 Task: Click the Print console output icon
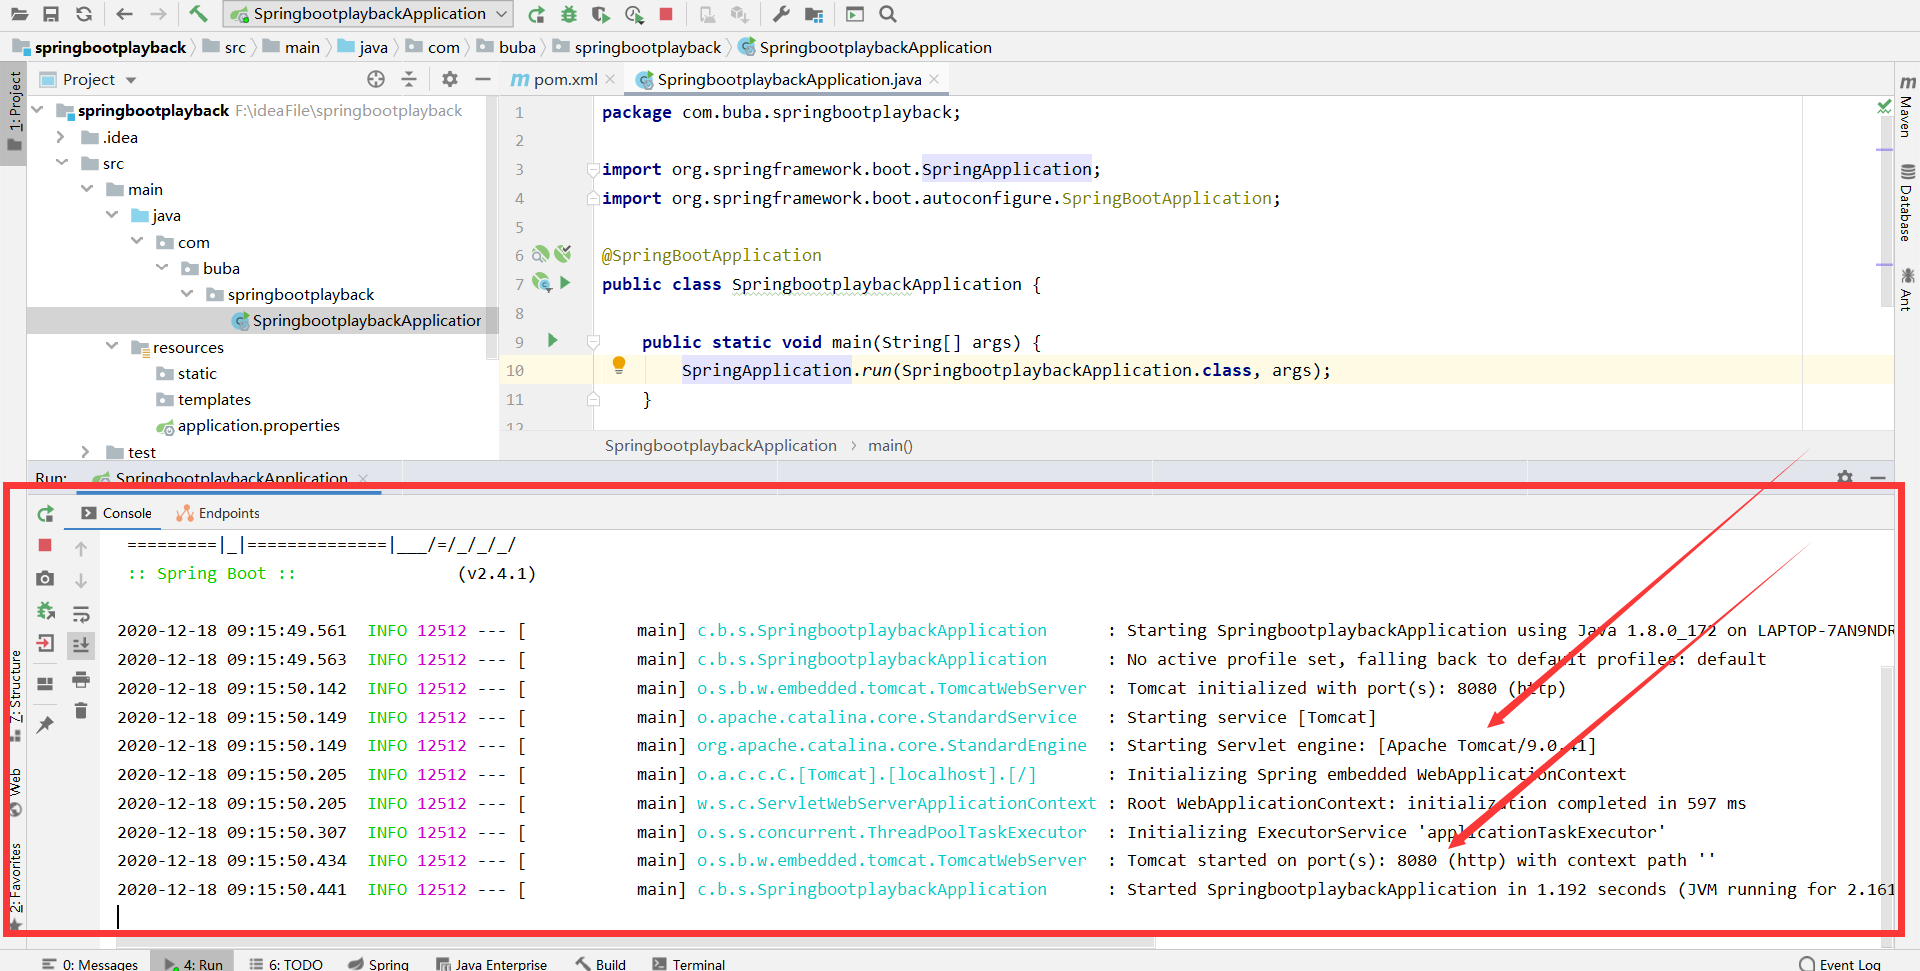click(81, 680)
